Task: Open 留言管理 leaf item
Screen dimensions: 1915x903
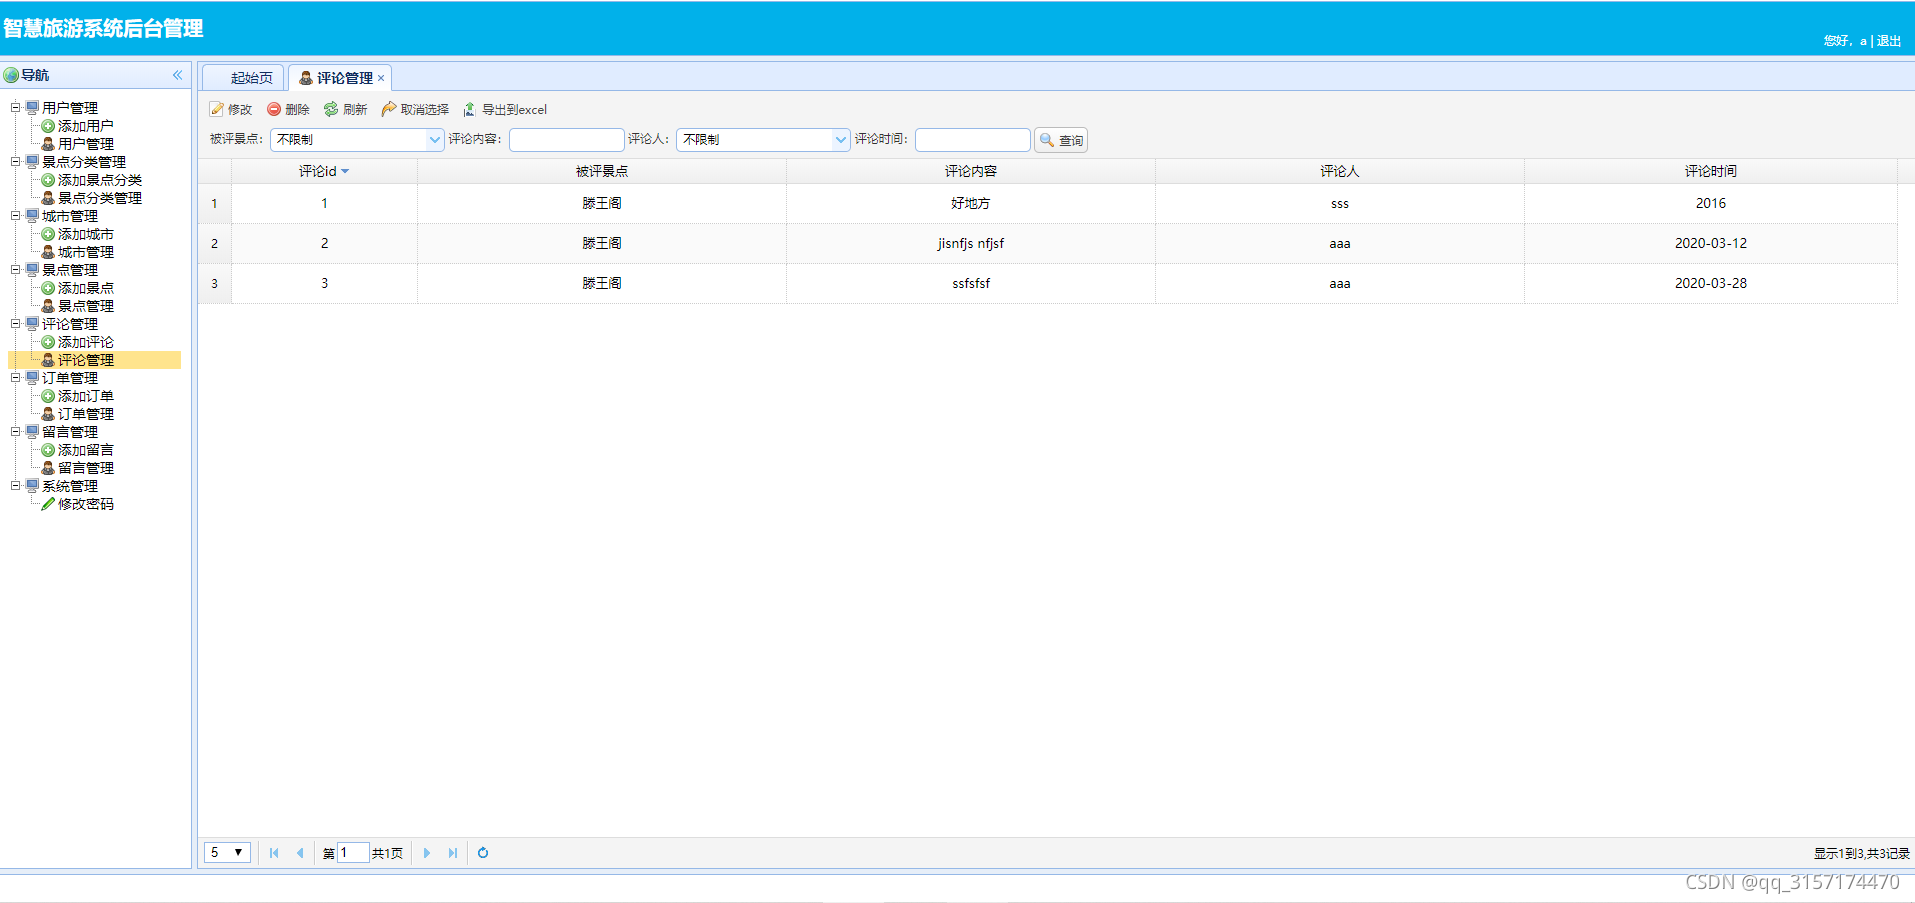Action: tap(86, 468)
